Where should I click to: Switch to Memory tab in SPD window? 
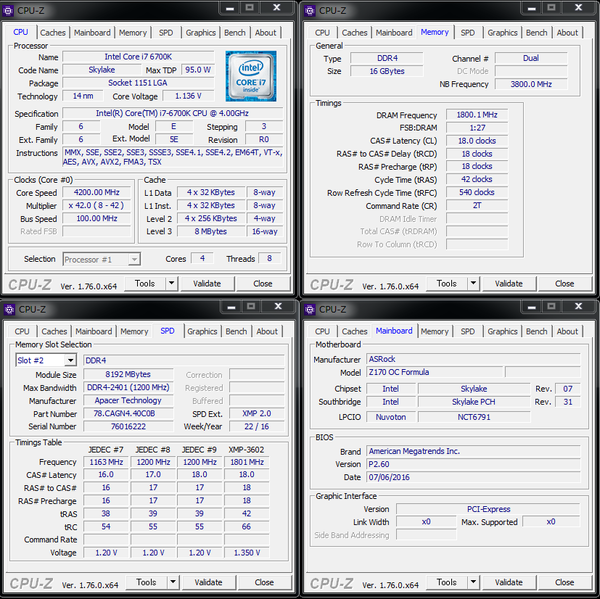(134, 331)
